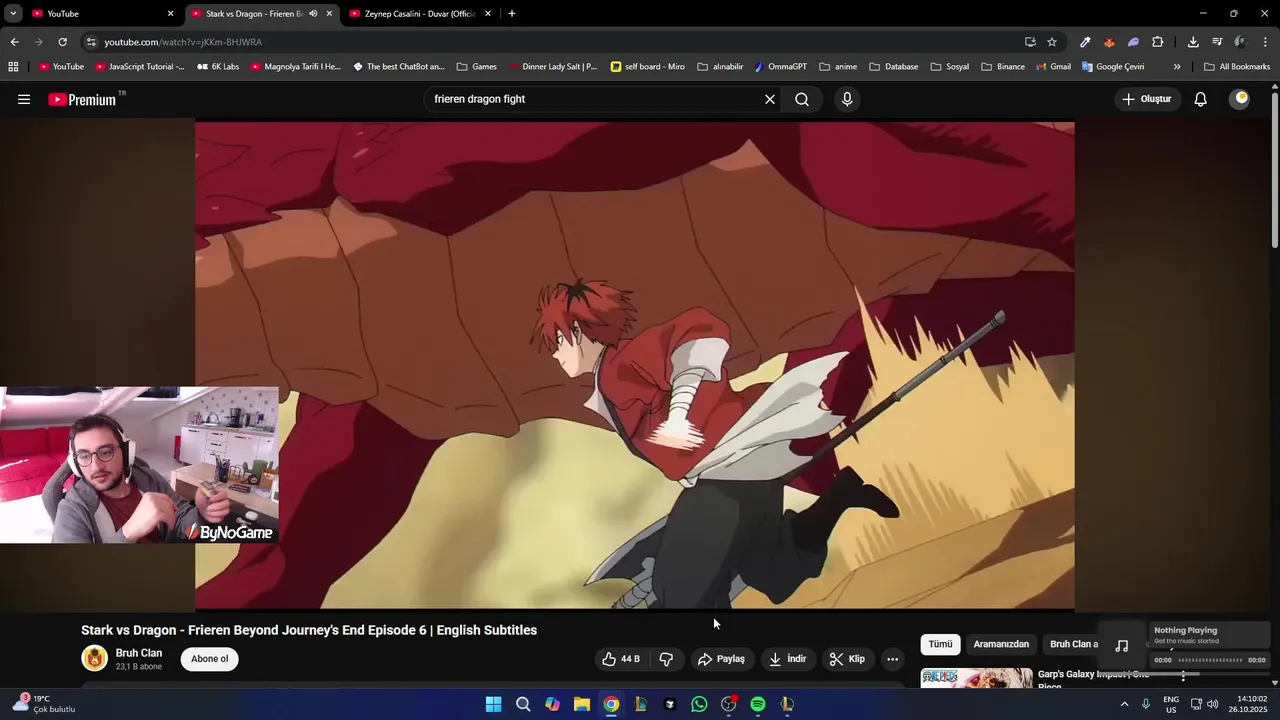This screenshot has height=720, width=1280.
Task: View site information icon in address bar
Action: pos(91,42)
